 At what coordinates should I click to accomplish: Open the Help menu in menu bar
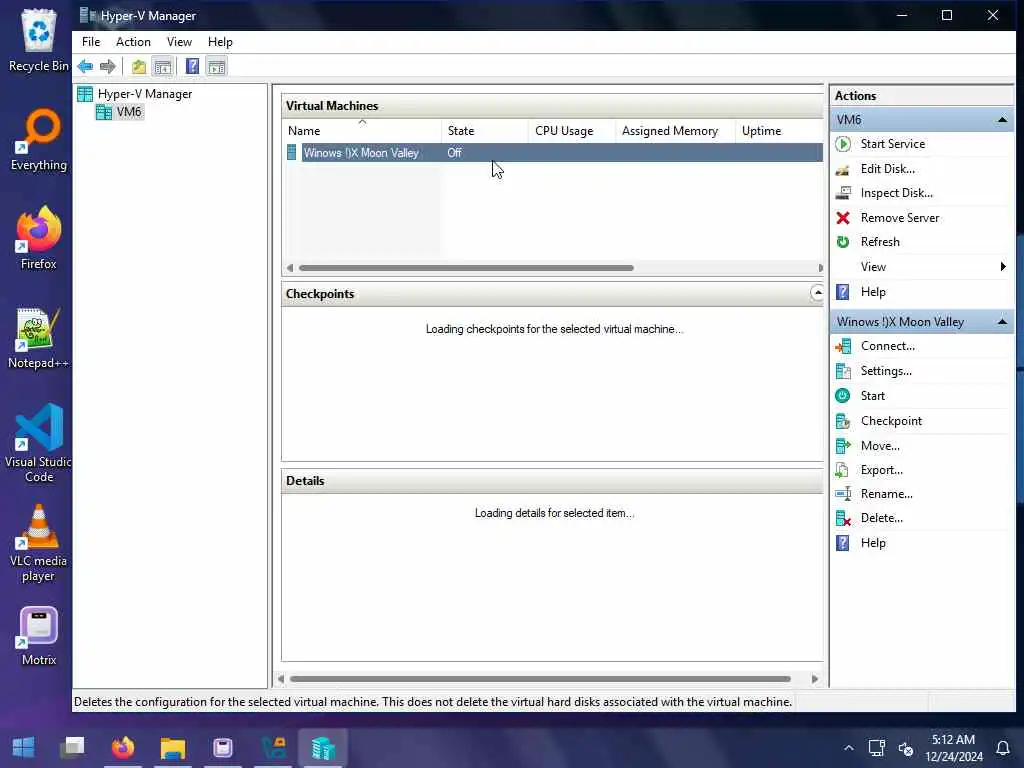click(220, 42)
